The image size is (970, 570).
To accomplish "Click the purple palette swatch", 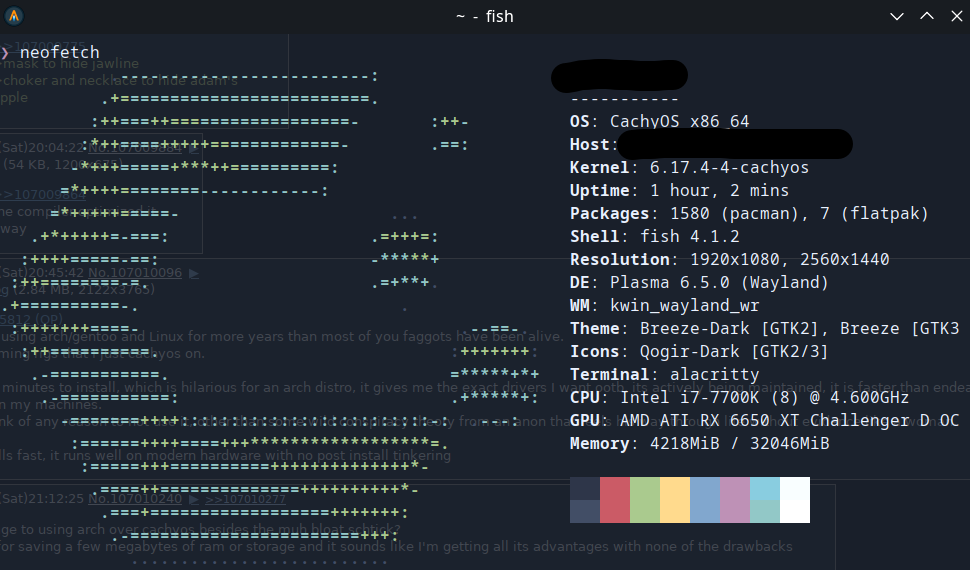I will tap(735, 500).
